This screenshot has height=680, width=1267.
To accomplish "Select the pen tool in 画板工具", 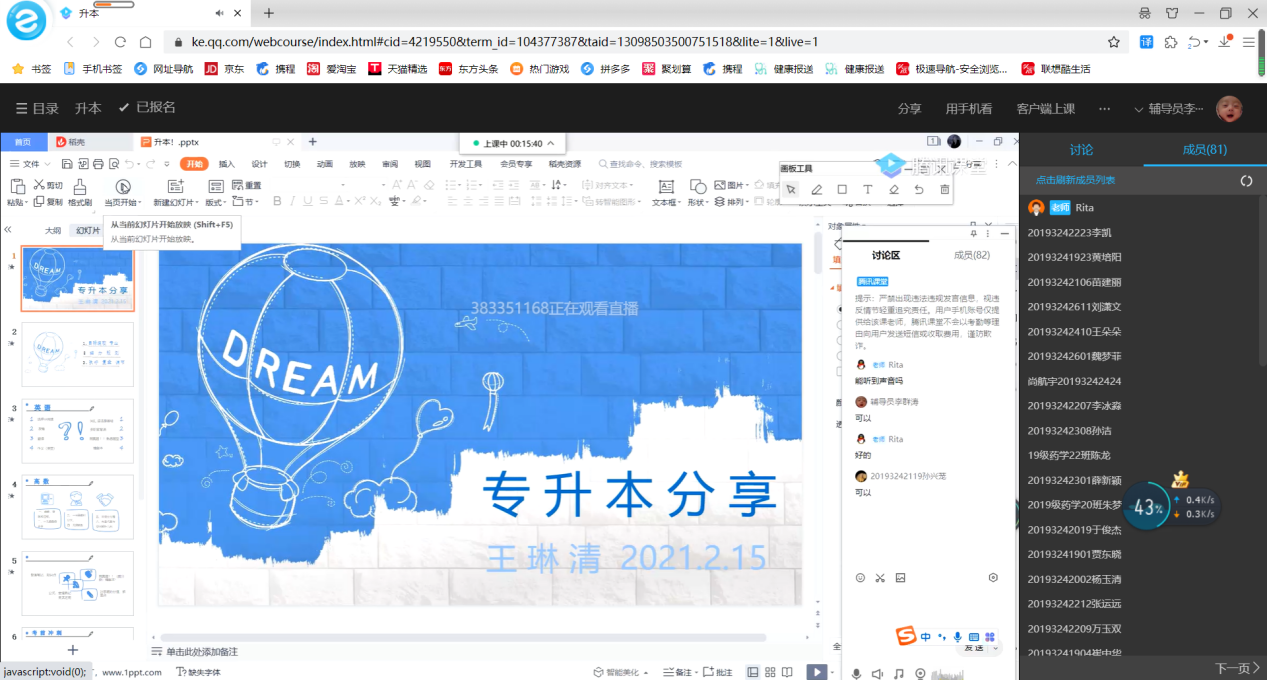I will click(816, 189).
